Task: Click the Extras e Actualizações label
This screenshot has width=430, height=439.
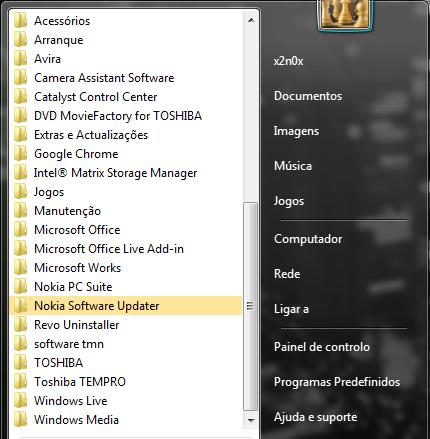Action: [x=91, y=135]
